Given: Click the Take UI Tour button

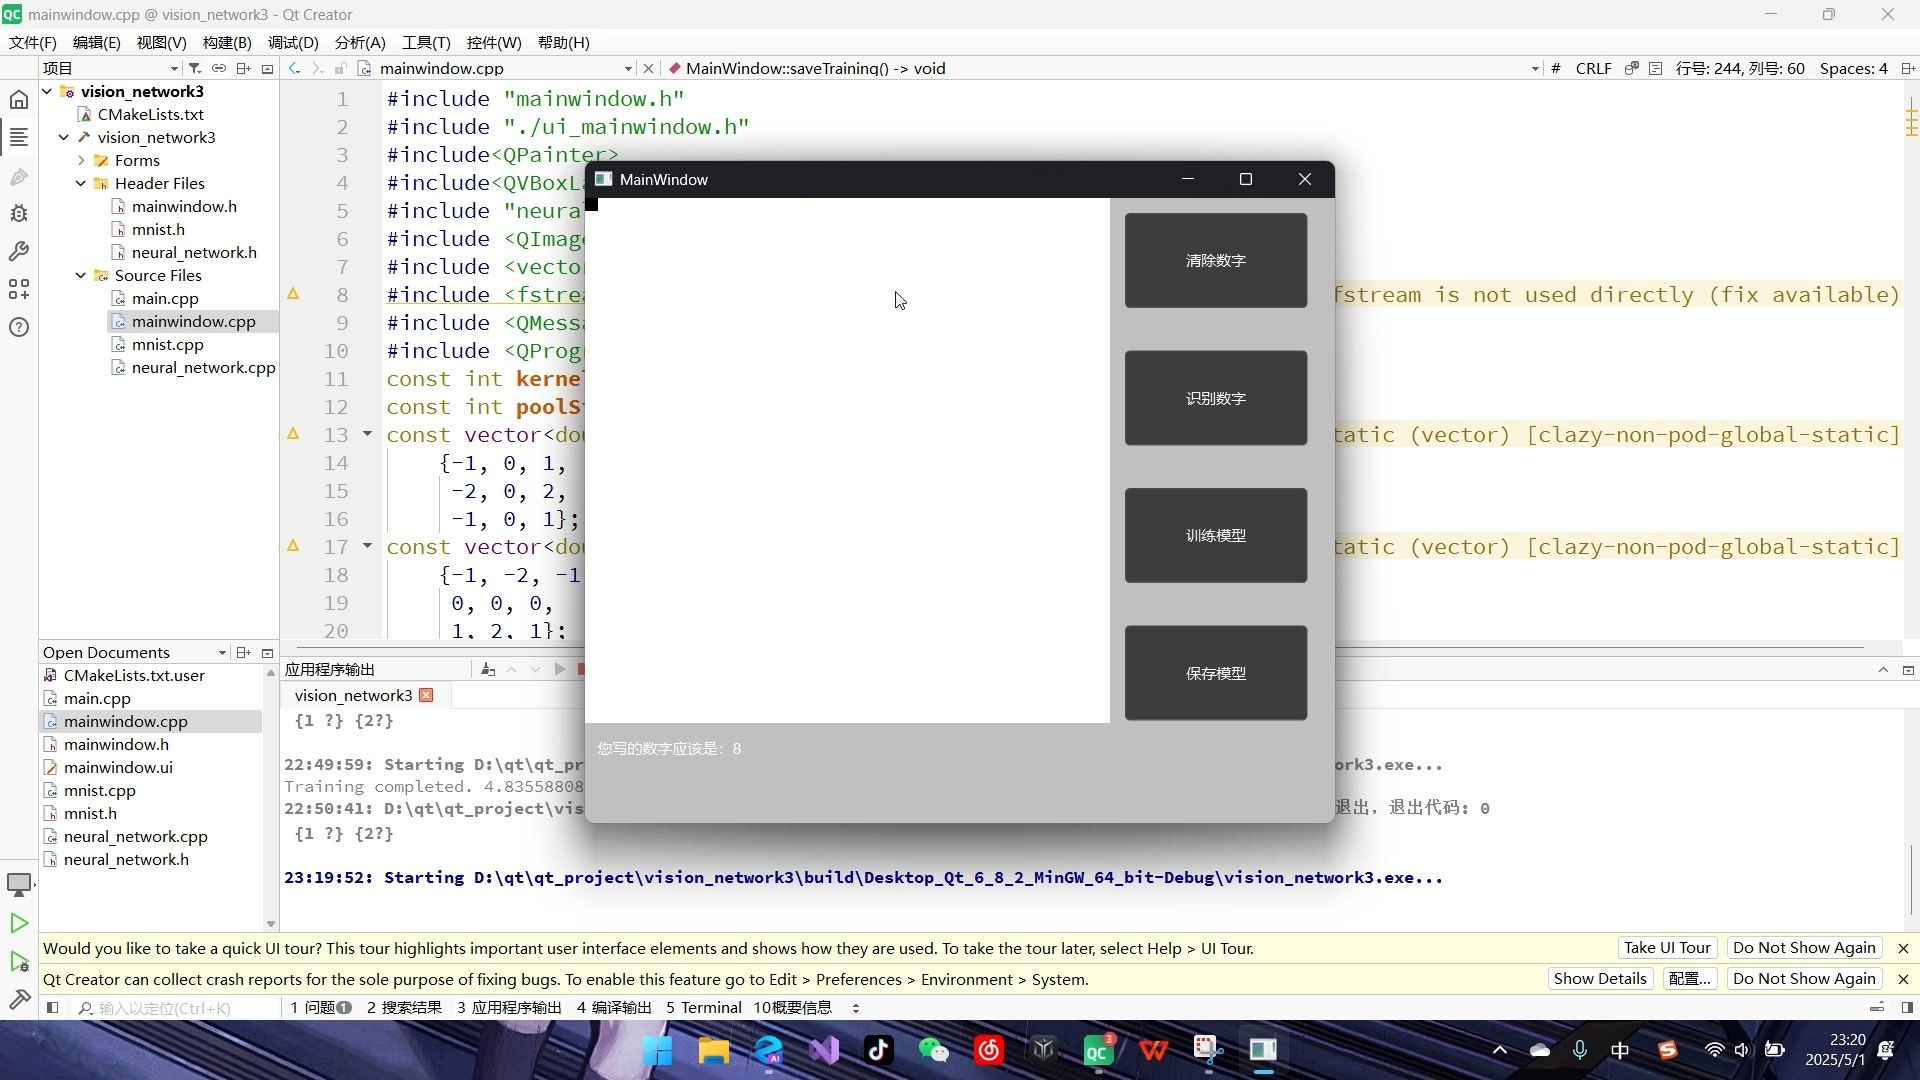Looking at the screenshot, I should pos(1666,948).
